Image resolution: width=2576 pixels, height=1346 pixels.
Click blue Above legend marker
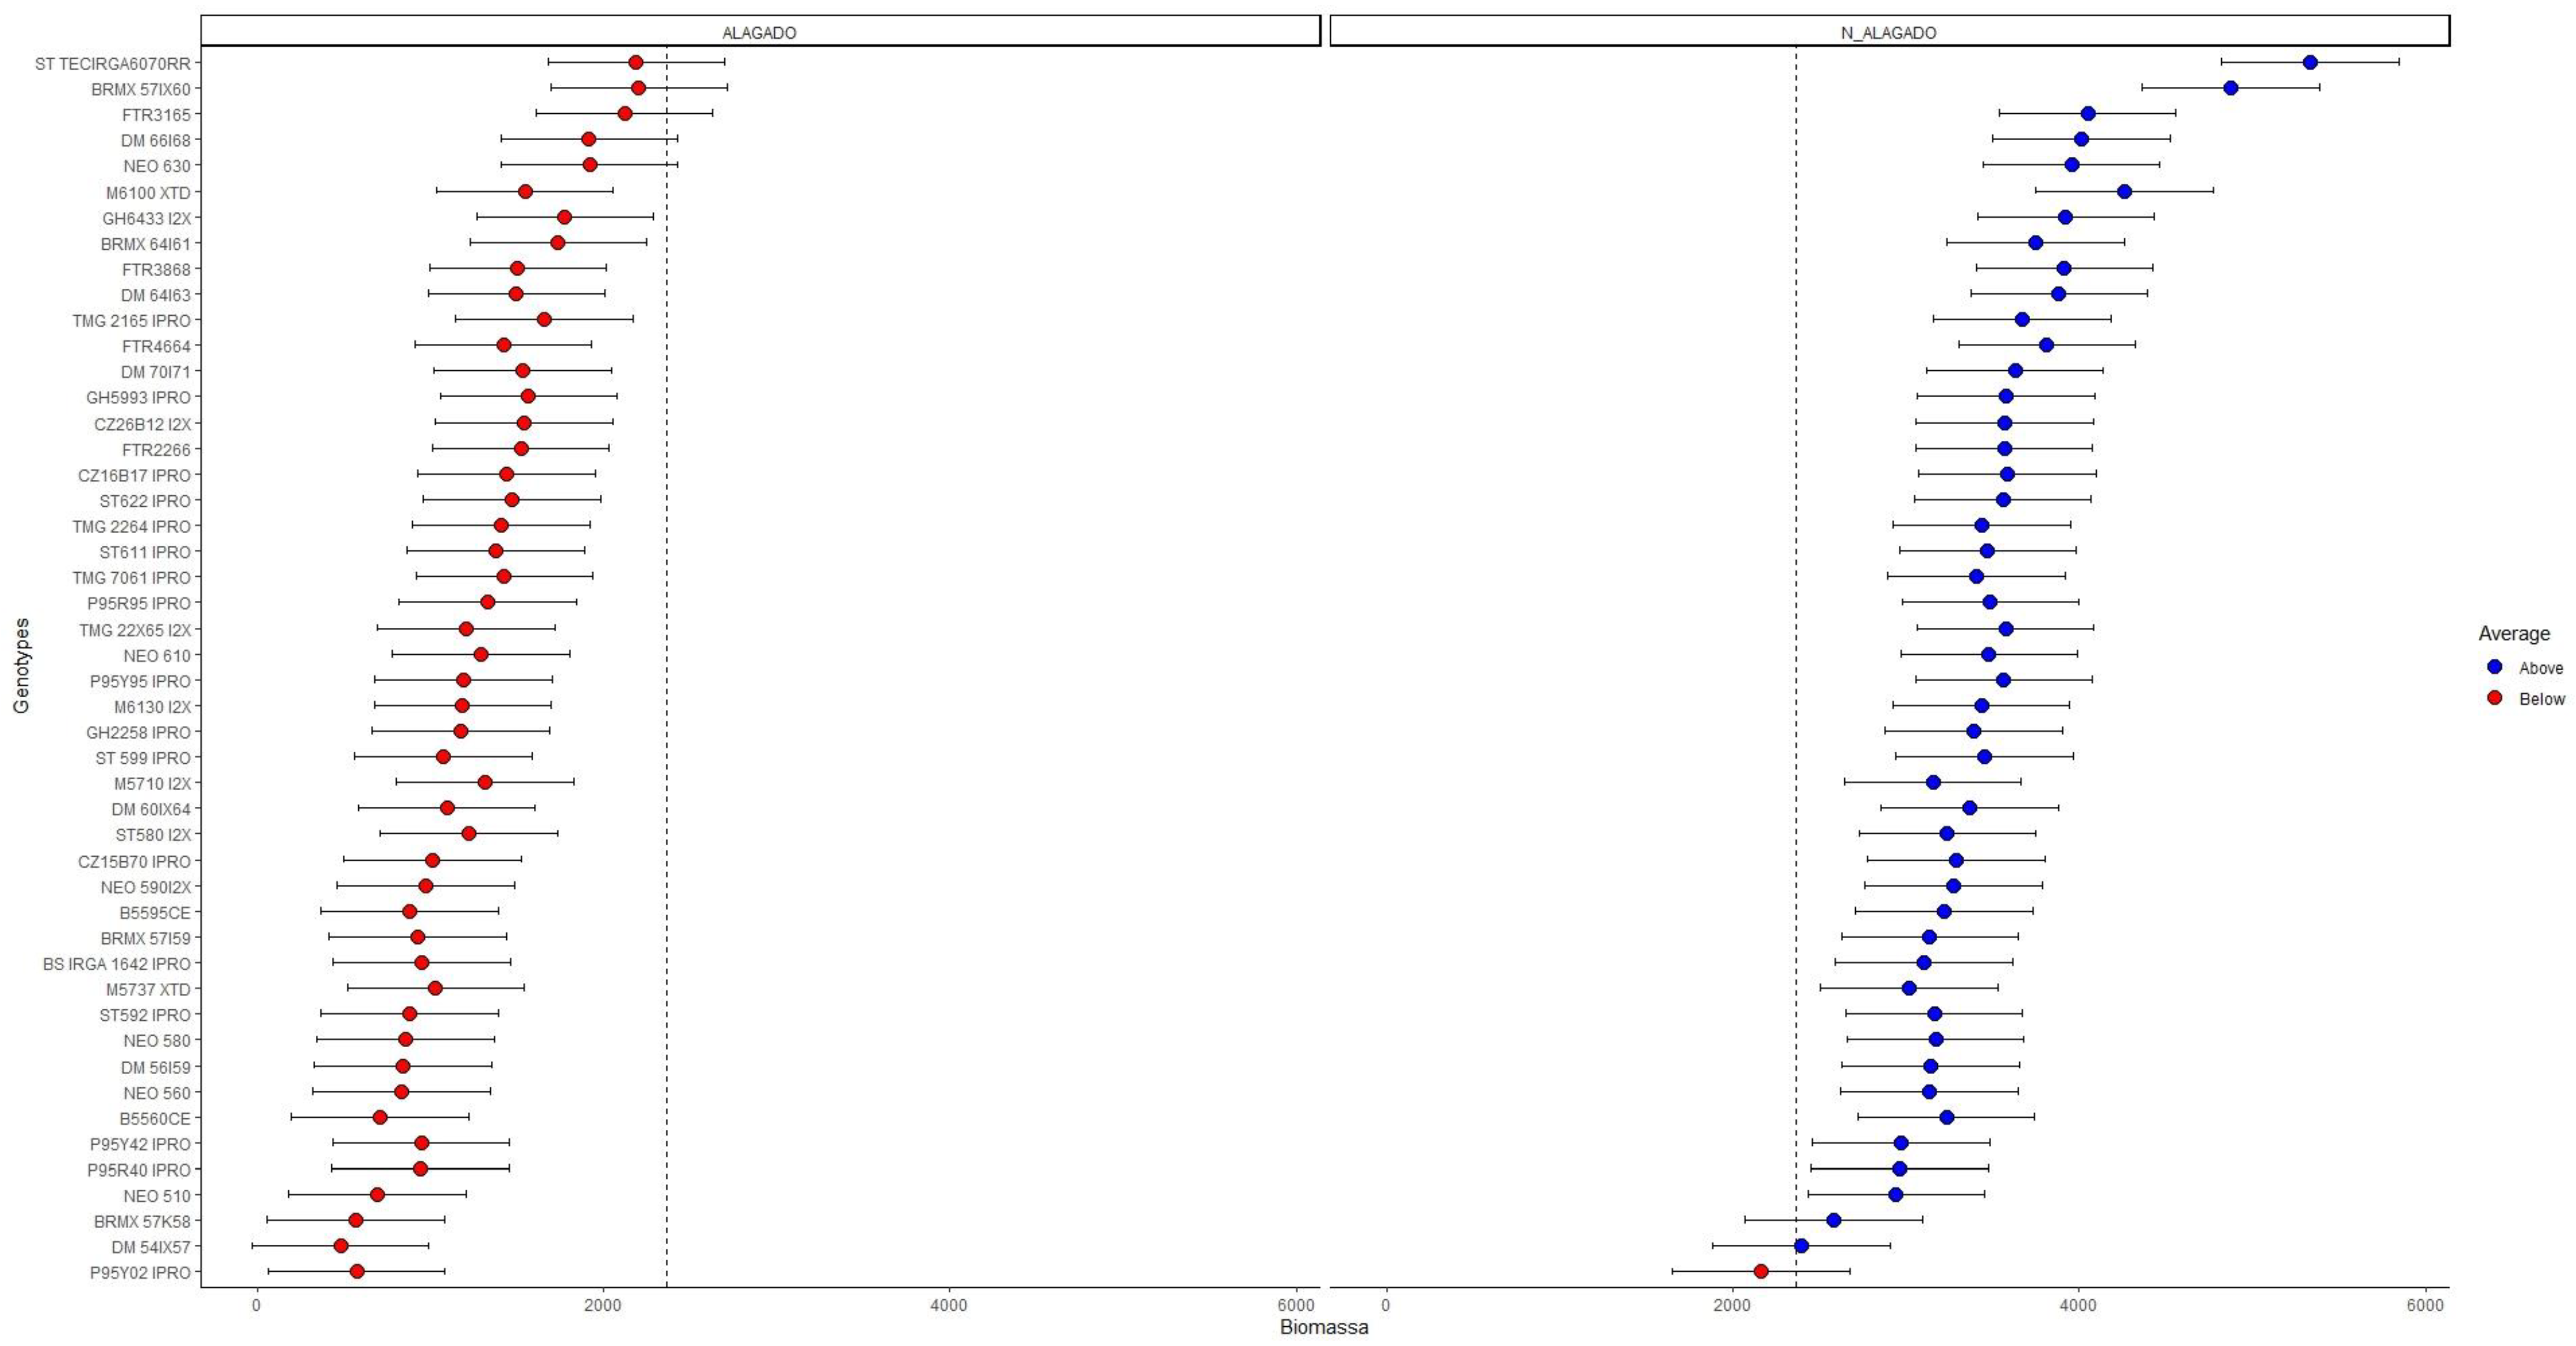tap(2494, 667)
